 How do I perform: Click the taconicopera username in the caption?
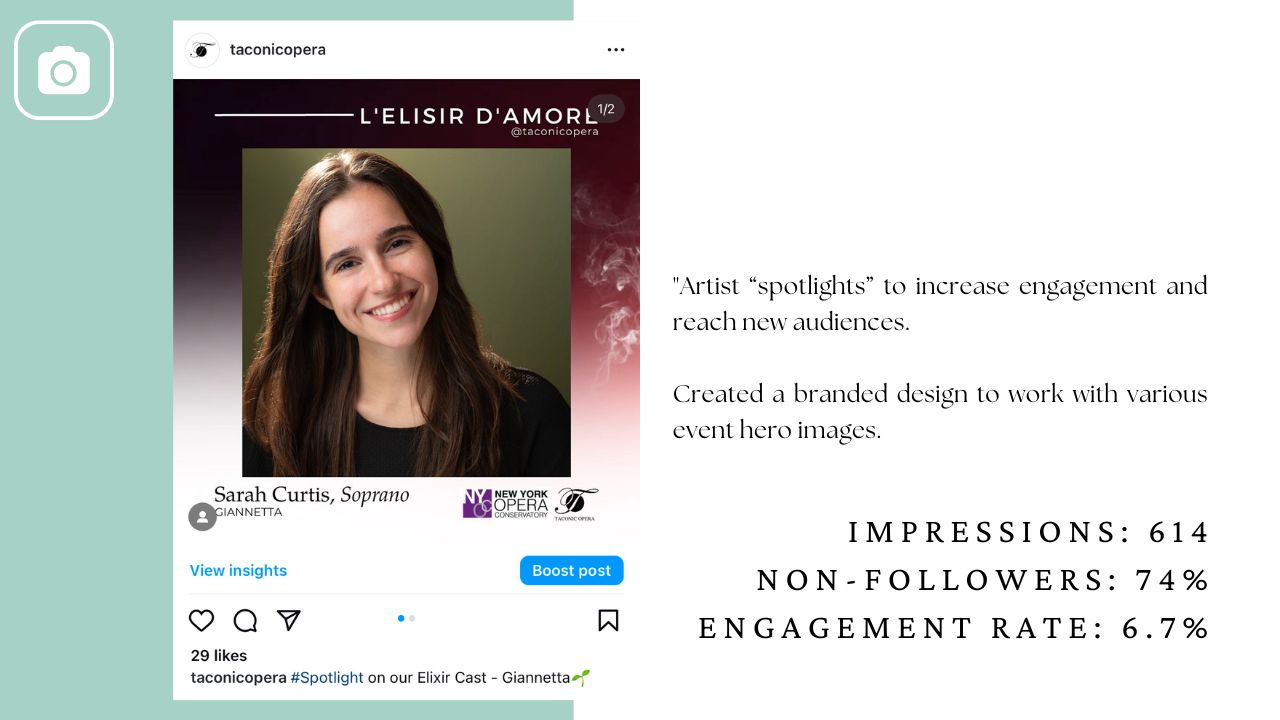point(238,678)
